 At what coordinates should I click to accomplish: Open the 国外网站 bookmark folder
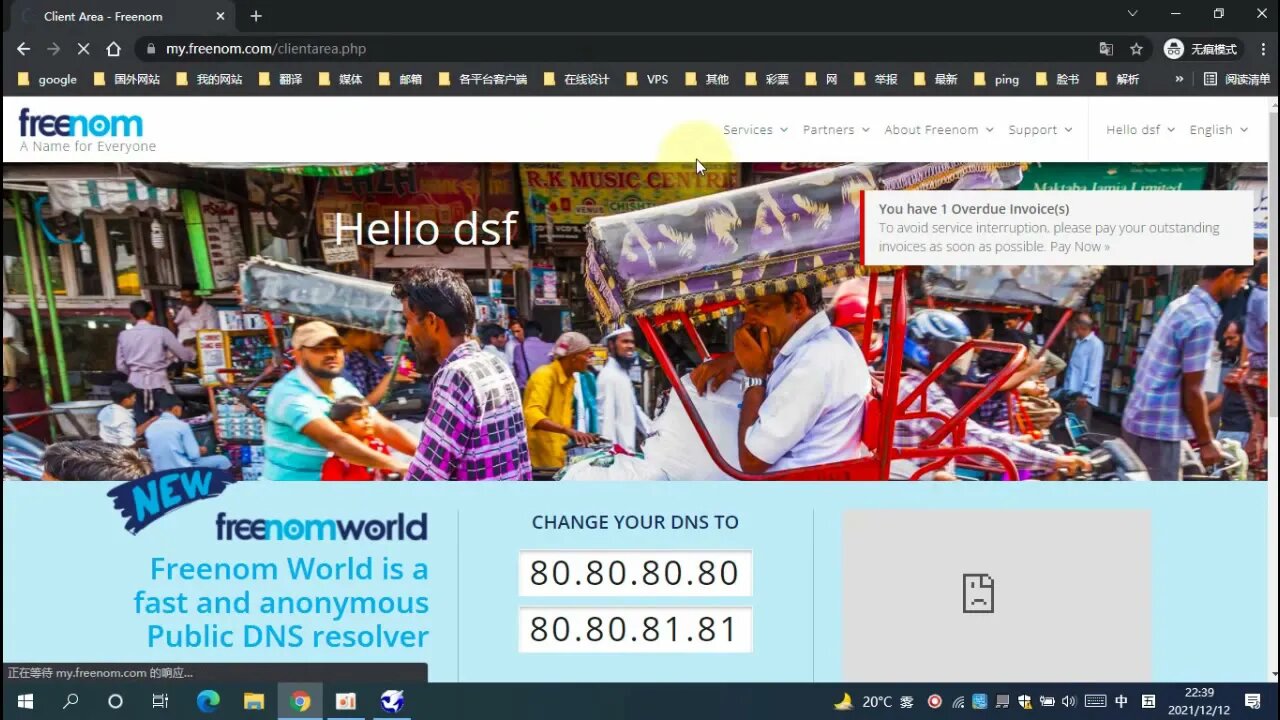coord(127,79)
